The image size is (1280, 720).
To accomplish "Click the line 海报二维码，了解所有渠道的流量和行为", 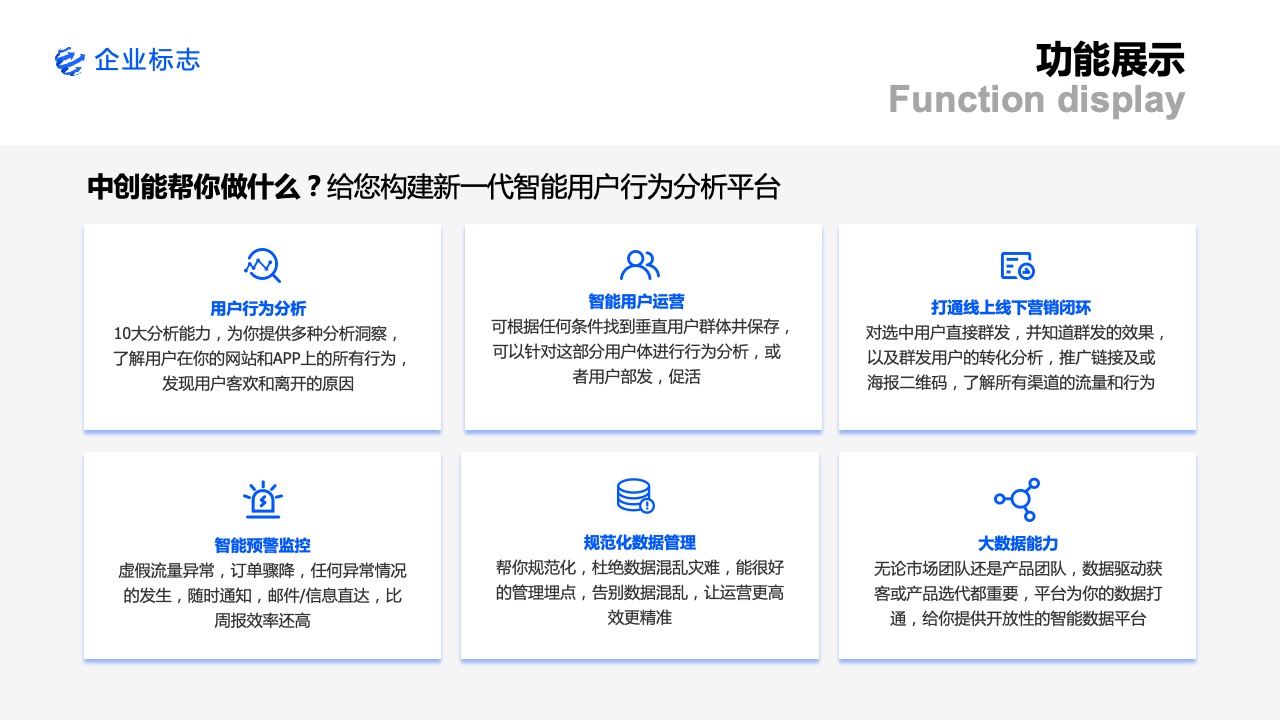I will [1011, 383].
